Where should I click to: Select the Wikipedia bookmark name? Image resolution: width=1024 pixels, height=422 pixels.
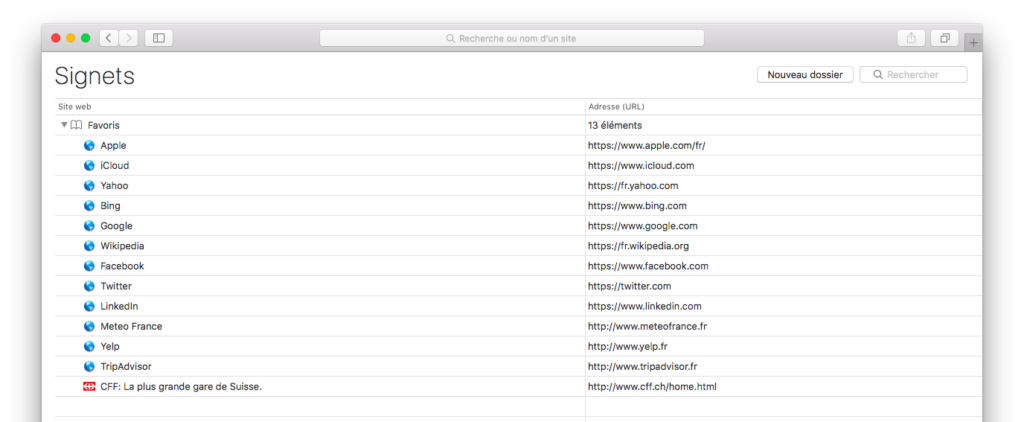pos(122,246)
